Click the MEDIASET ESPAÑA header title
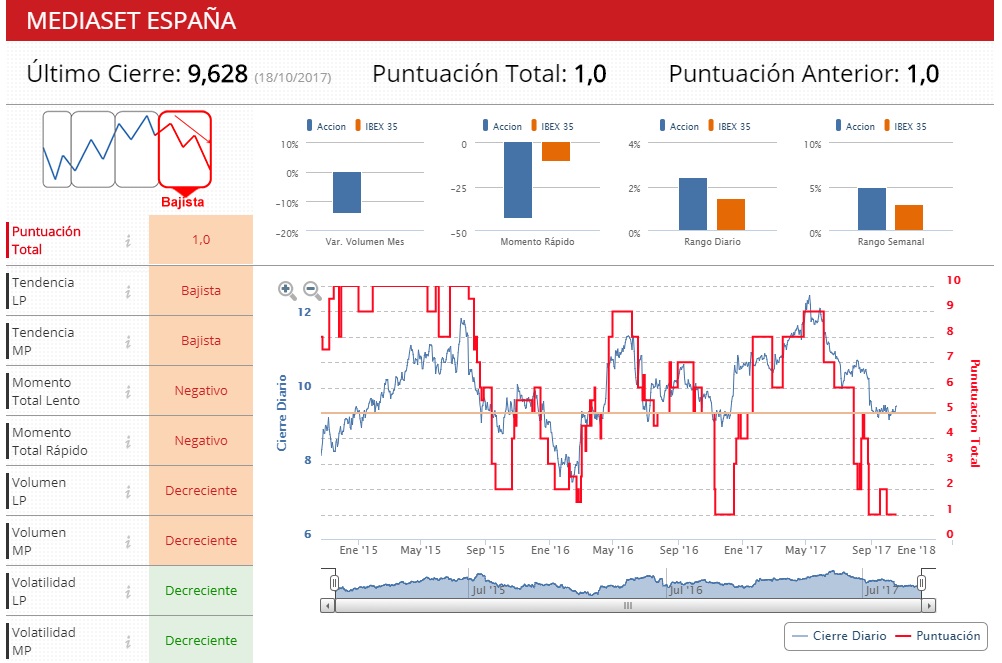Screen dimensions: 1002x663 pyautogui.click(x=131, y=20)
